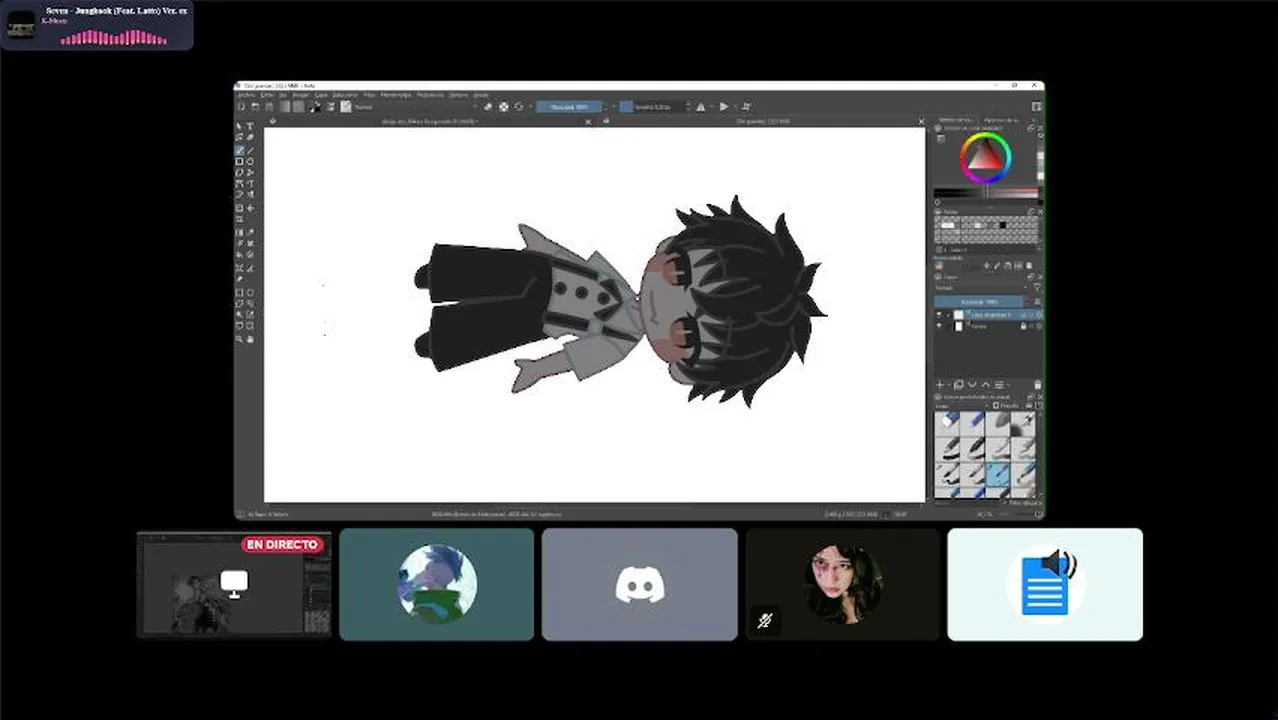The image size is (1278, 720).
Task: Select the Rectangle shape tool
Action: (239, 161)
